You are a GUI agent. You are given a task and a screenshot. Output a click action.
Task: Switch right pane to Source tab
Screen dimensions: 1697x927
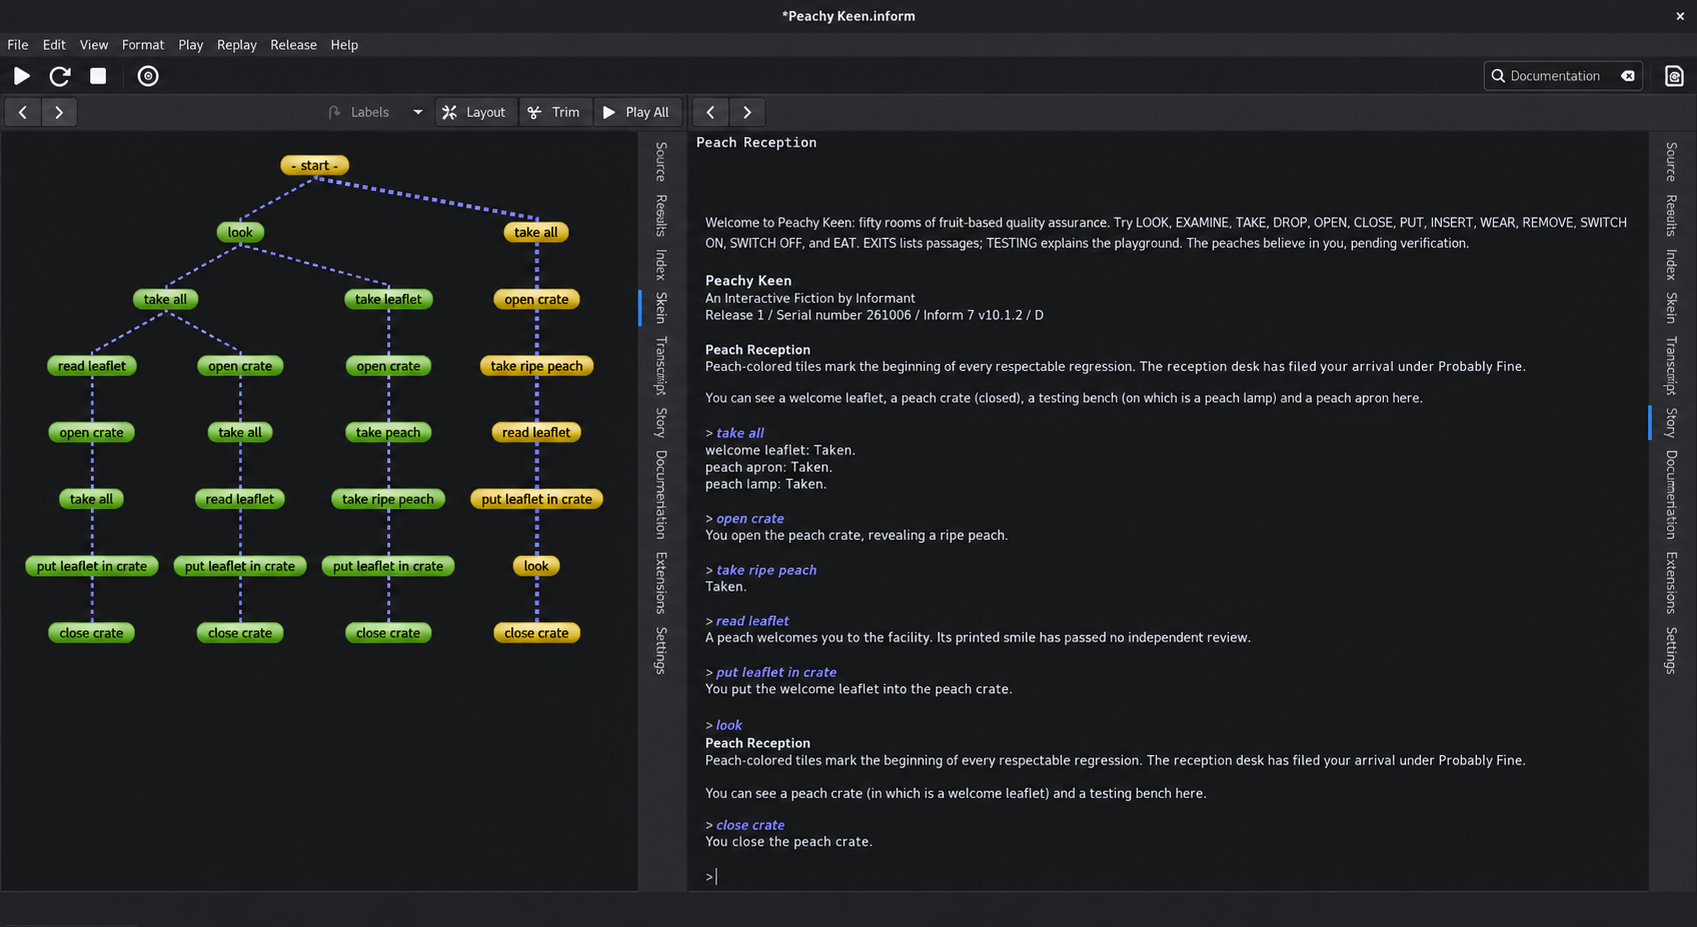click(1671, 162)
